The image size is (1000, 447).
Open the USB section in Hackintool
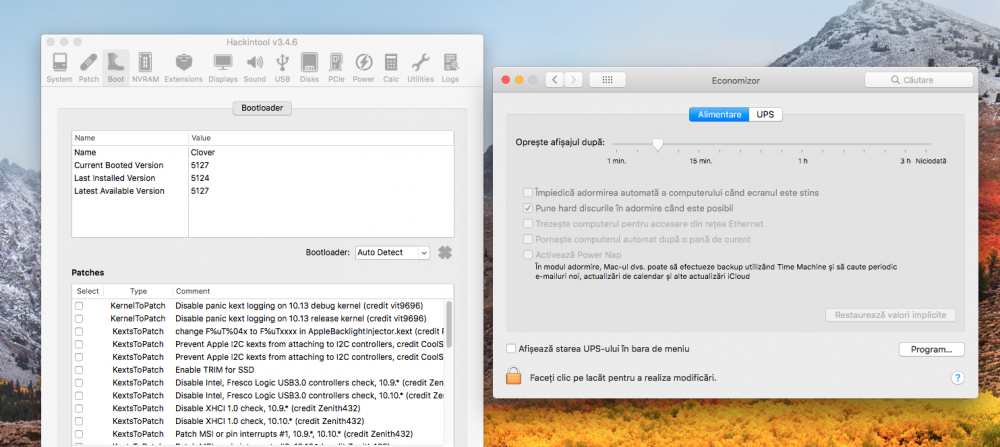click(x=283, y=68)
